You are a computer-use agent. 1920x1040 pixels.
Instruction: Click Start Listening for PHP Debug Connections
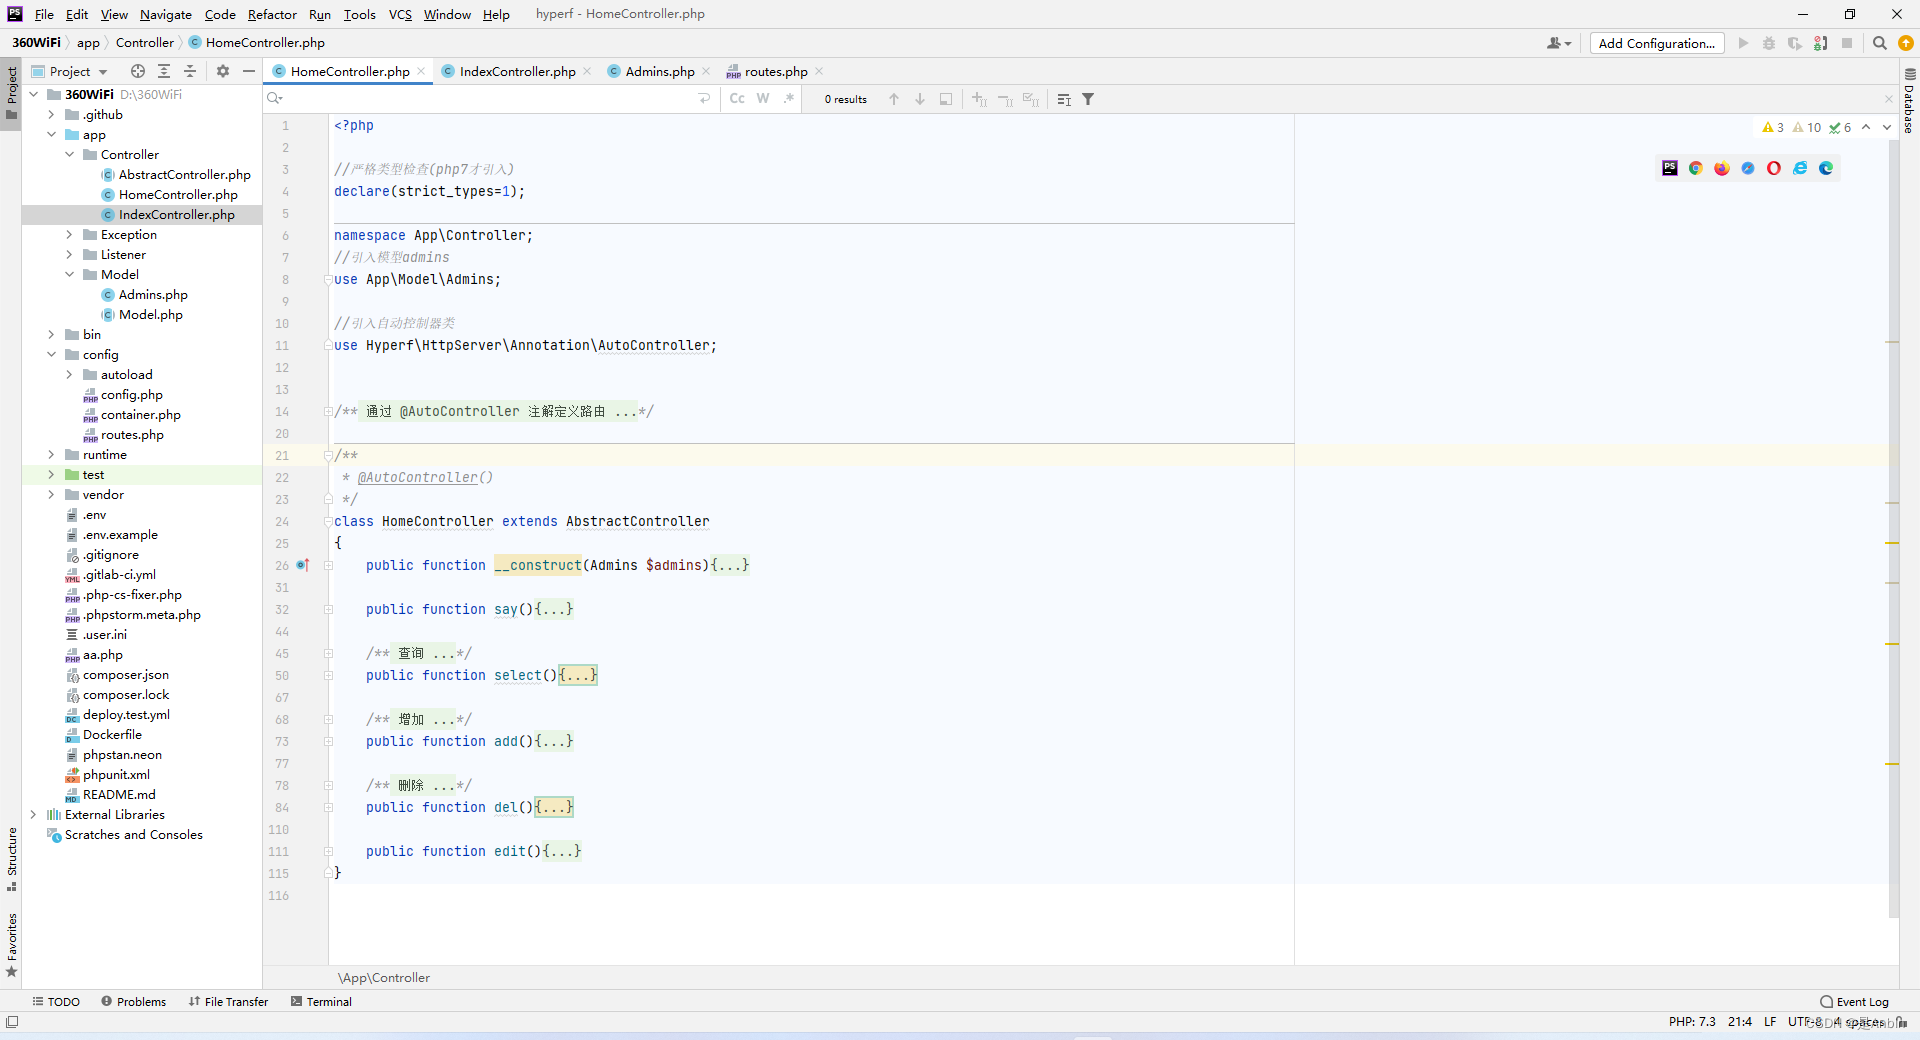click(x=1821, y=43)
